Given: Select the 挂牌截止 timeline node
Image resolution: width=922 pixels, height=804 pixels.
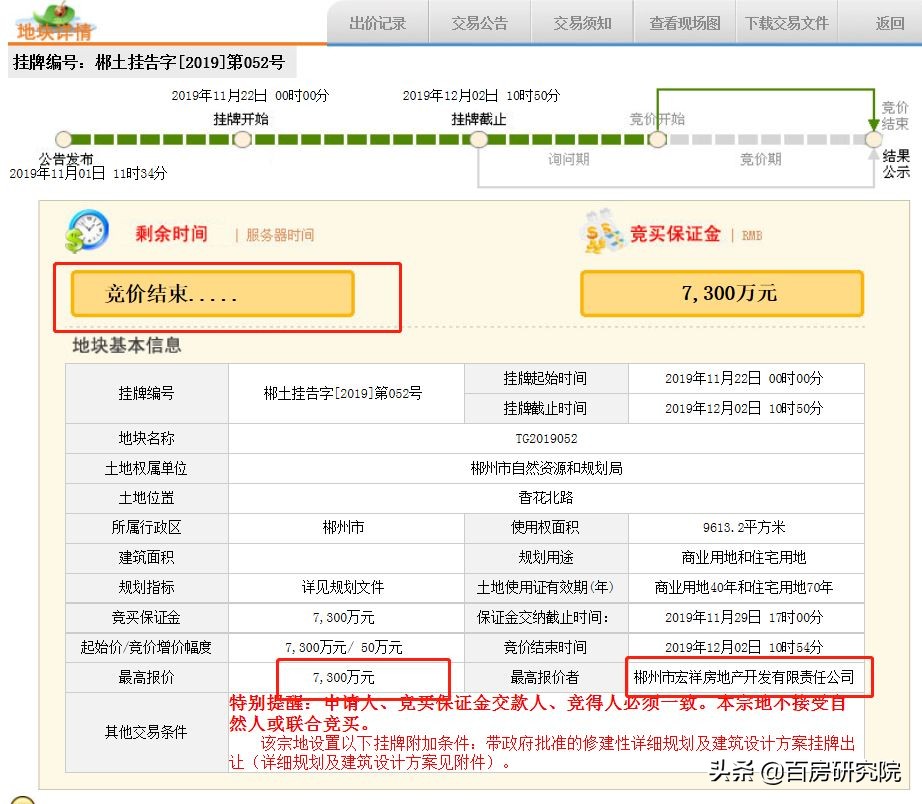Looking at the screenshot, I should [479, 140].
